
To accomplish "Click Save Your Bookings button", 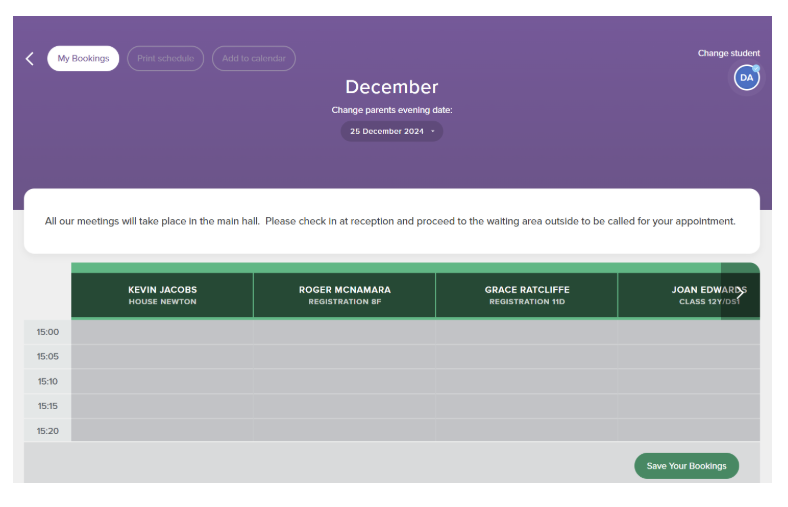I will tap(686, 466).
